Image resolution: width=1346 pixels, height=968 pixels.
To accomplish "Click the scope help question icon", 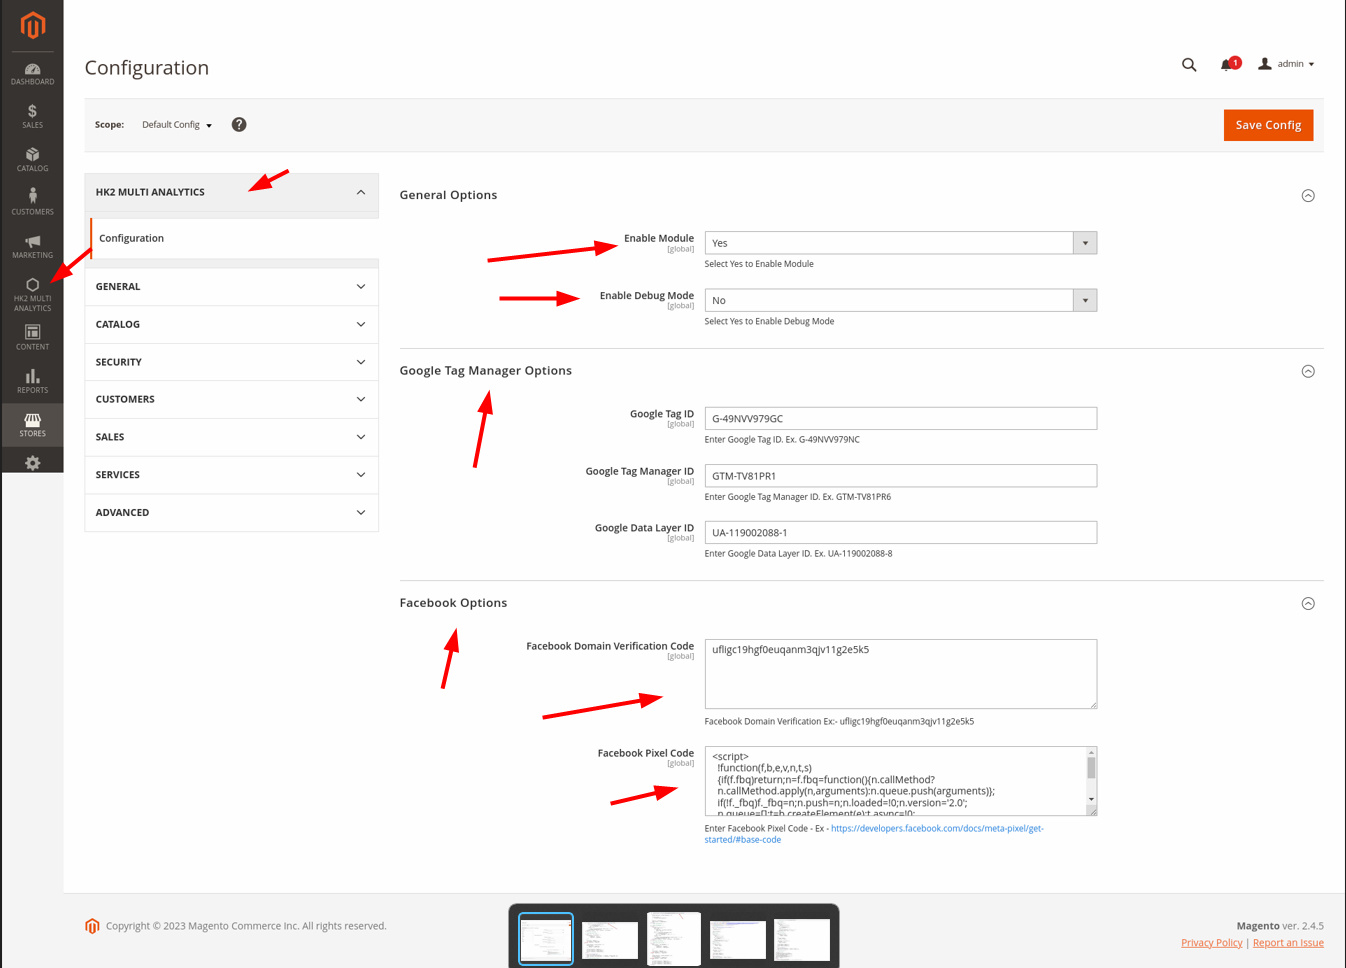I will point(239,125).
